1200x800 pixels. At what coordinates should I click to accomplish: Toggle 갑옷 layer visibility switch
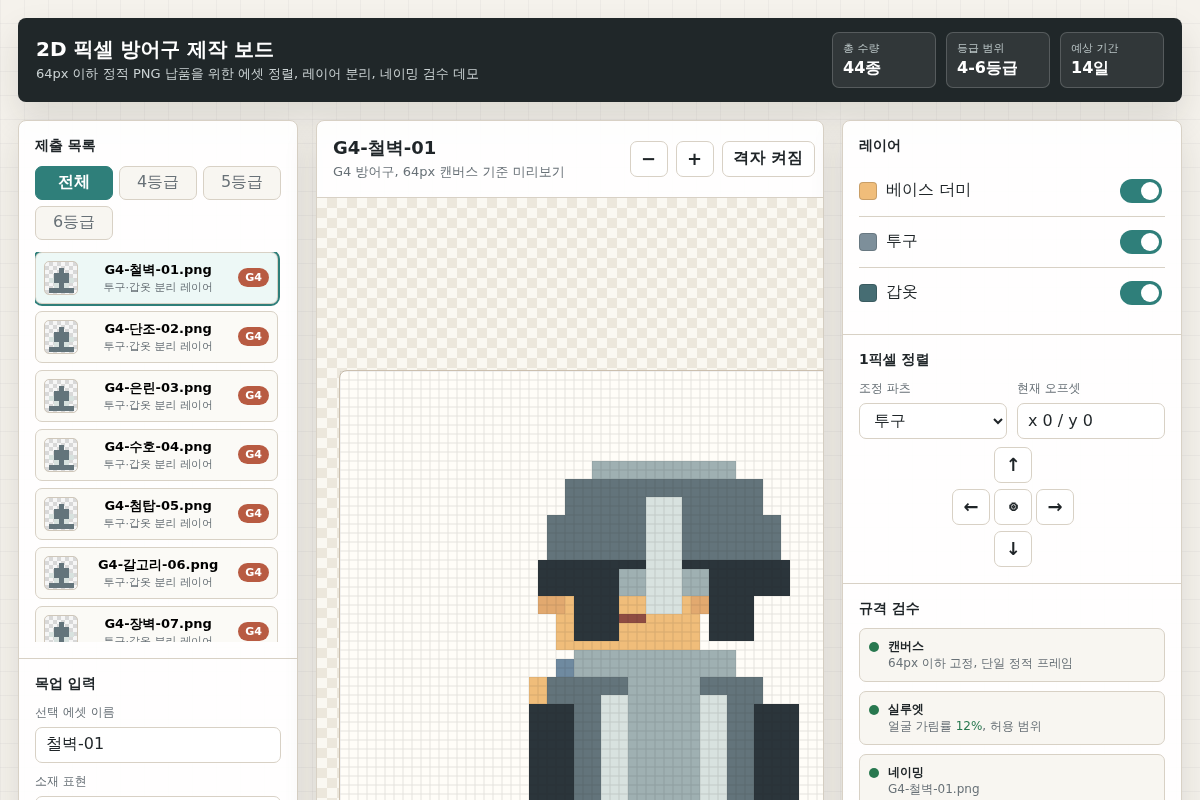coord(1141,293)
